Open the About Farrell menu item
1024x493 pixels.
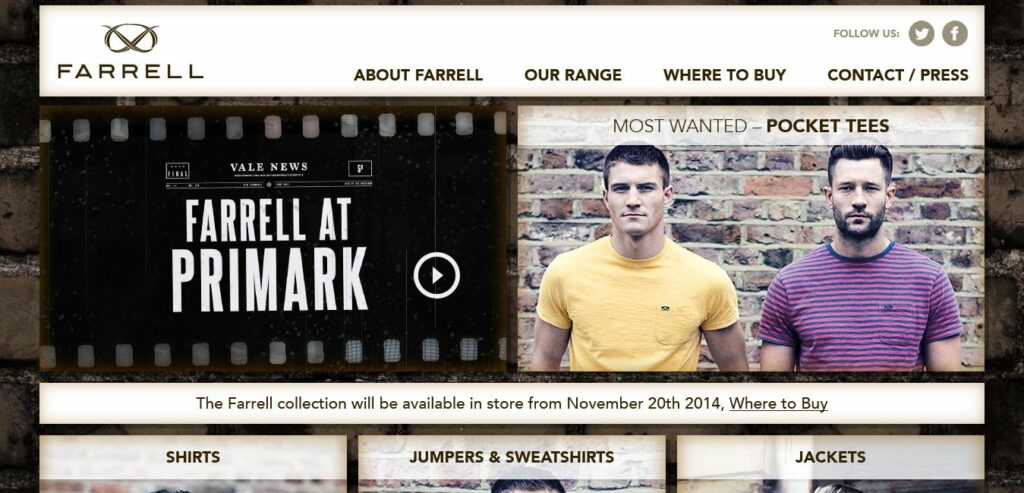pos(418,75)
